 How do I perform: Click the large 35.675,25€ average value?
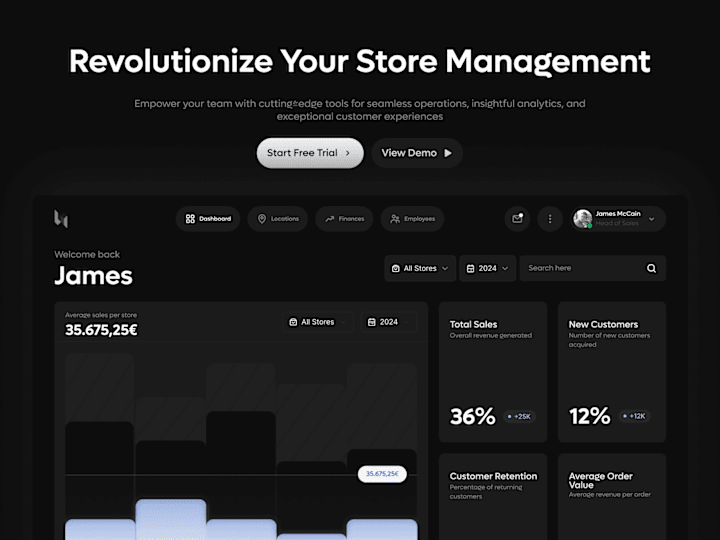tap(101, 330)
